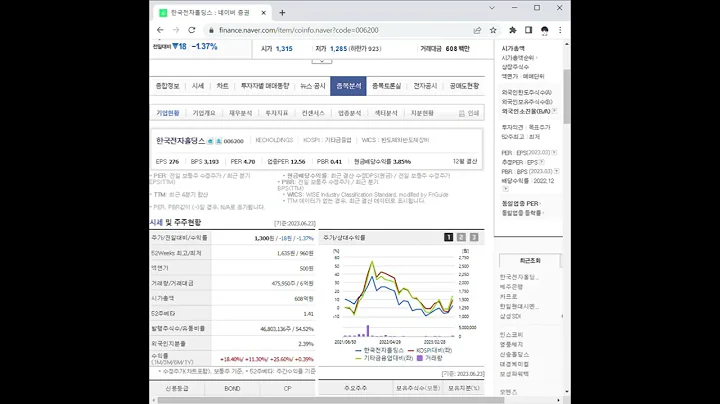Open the 시세 tab
This screenshot has width=720, height=404.
(198, 86)
